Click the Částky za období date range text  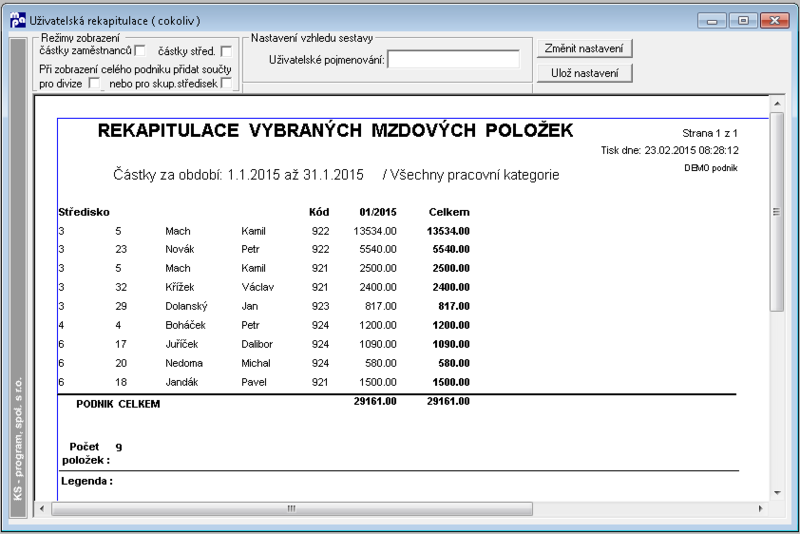point(238,175)
